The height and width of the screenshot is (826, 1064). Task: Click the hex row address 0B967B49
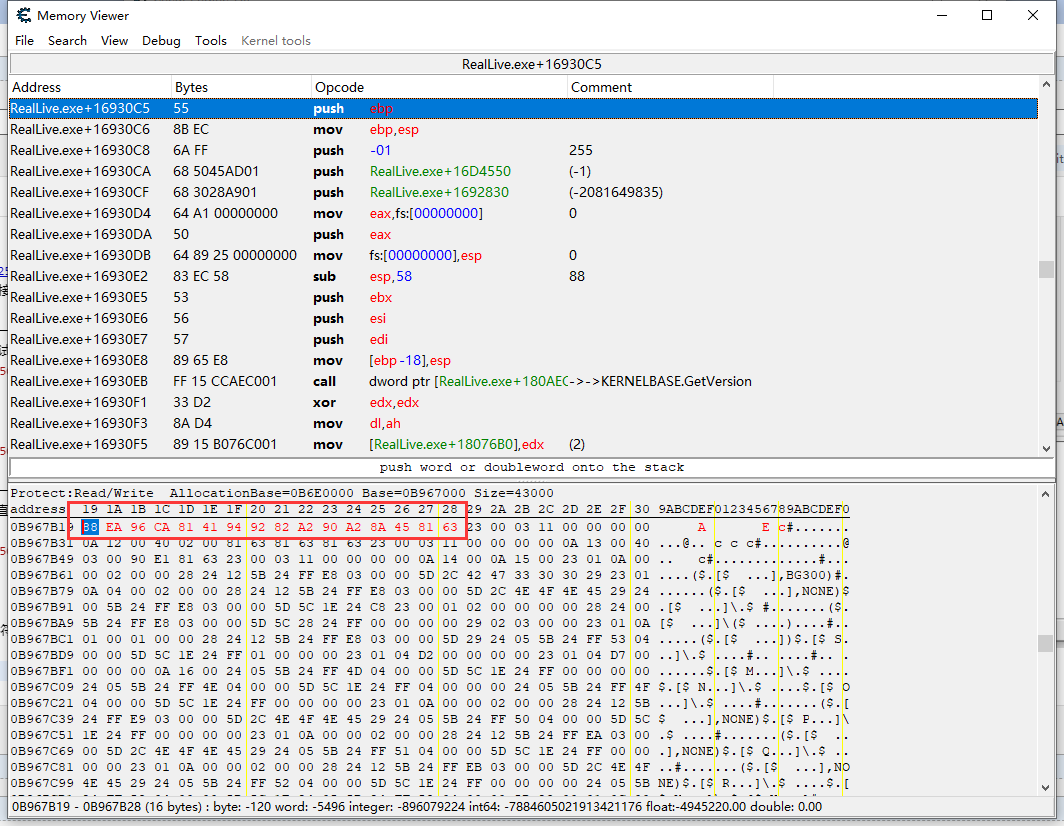click(42, 559)
